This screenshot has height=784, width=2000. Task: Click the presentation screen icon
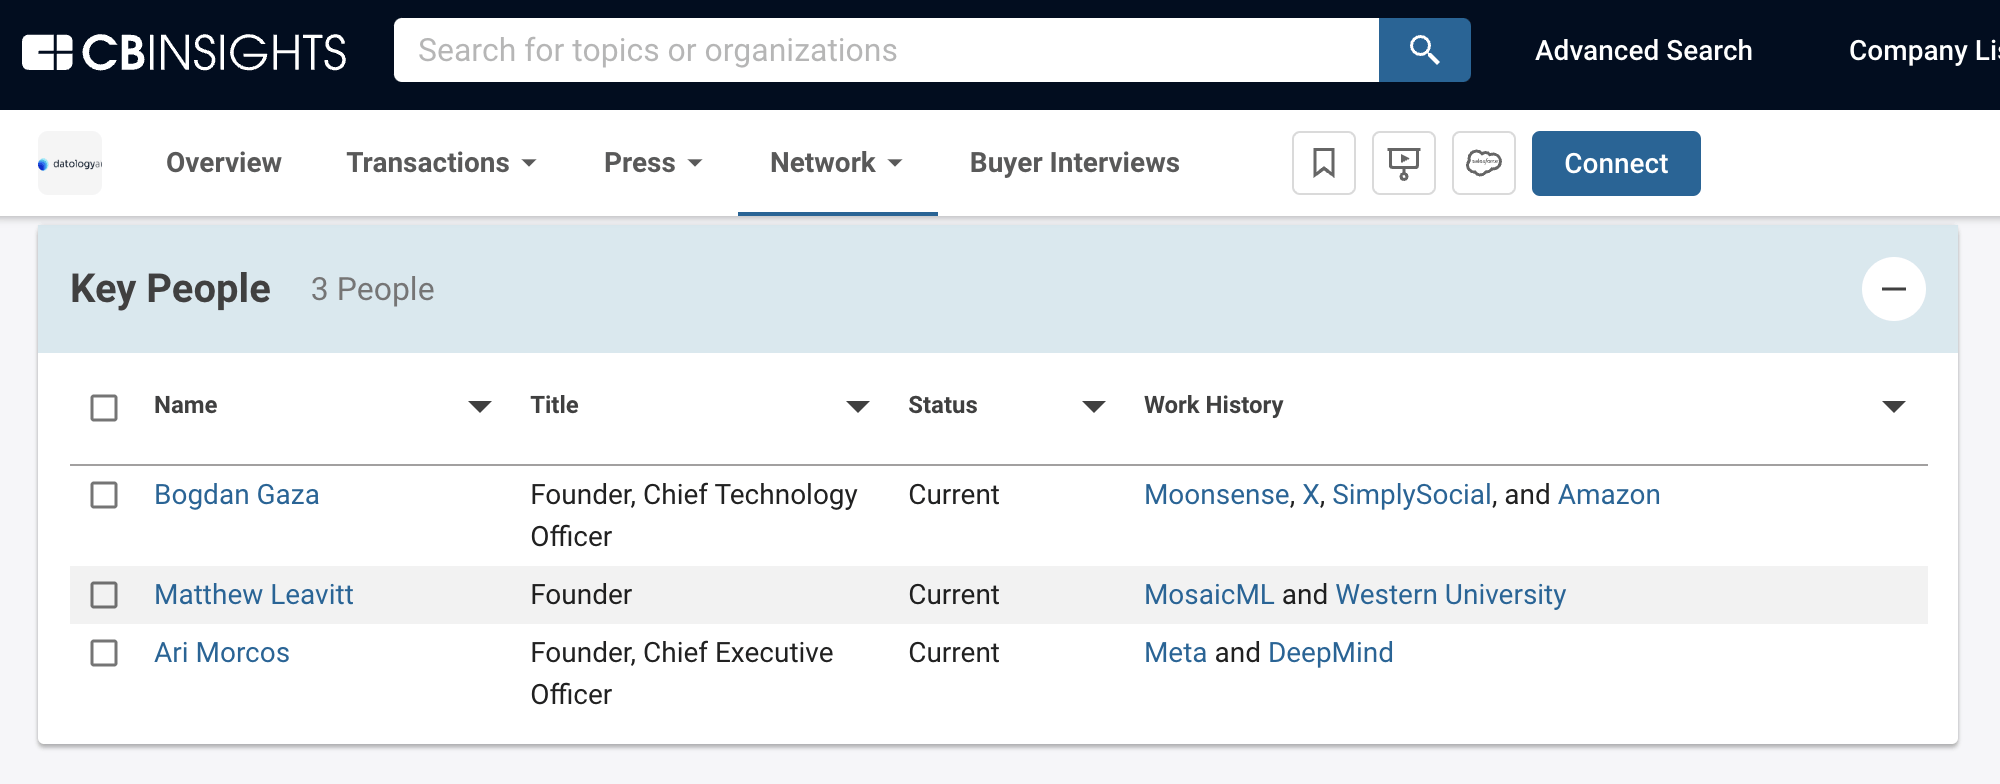click(1403, 163)
